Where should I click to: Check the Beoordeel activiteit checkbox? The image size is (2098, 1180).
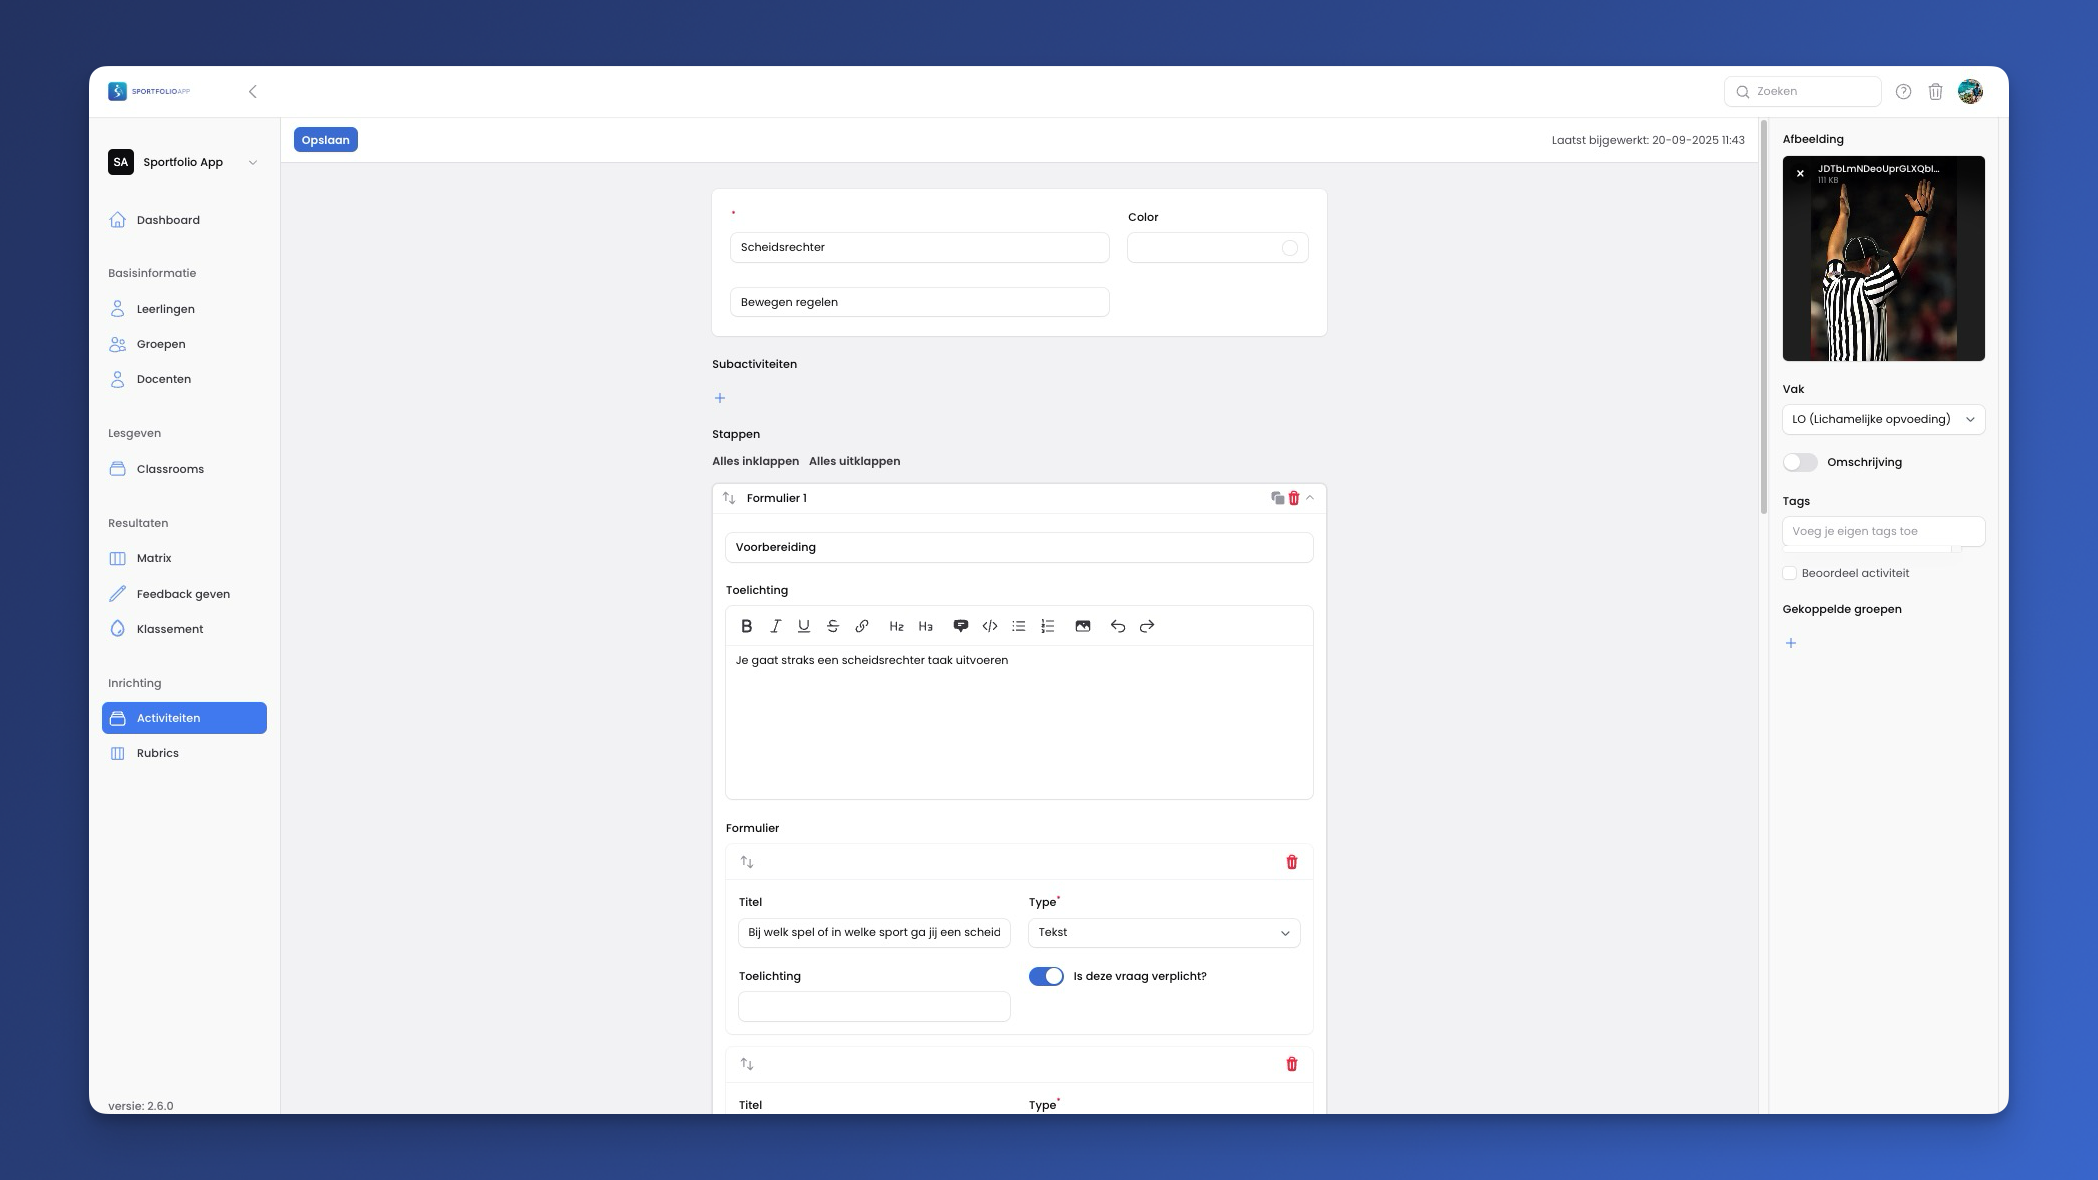1789,573
